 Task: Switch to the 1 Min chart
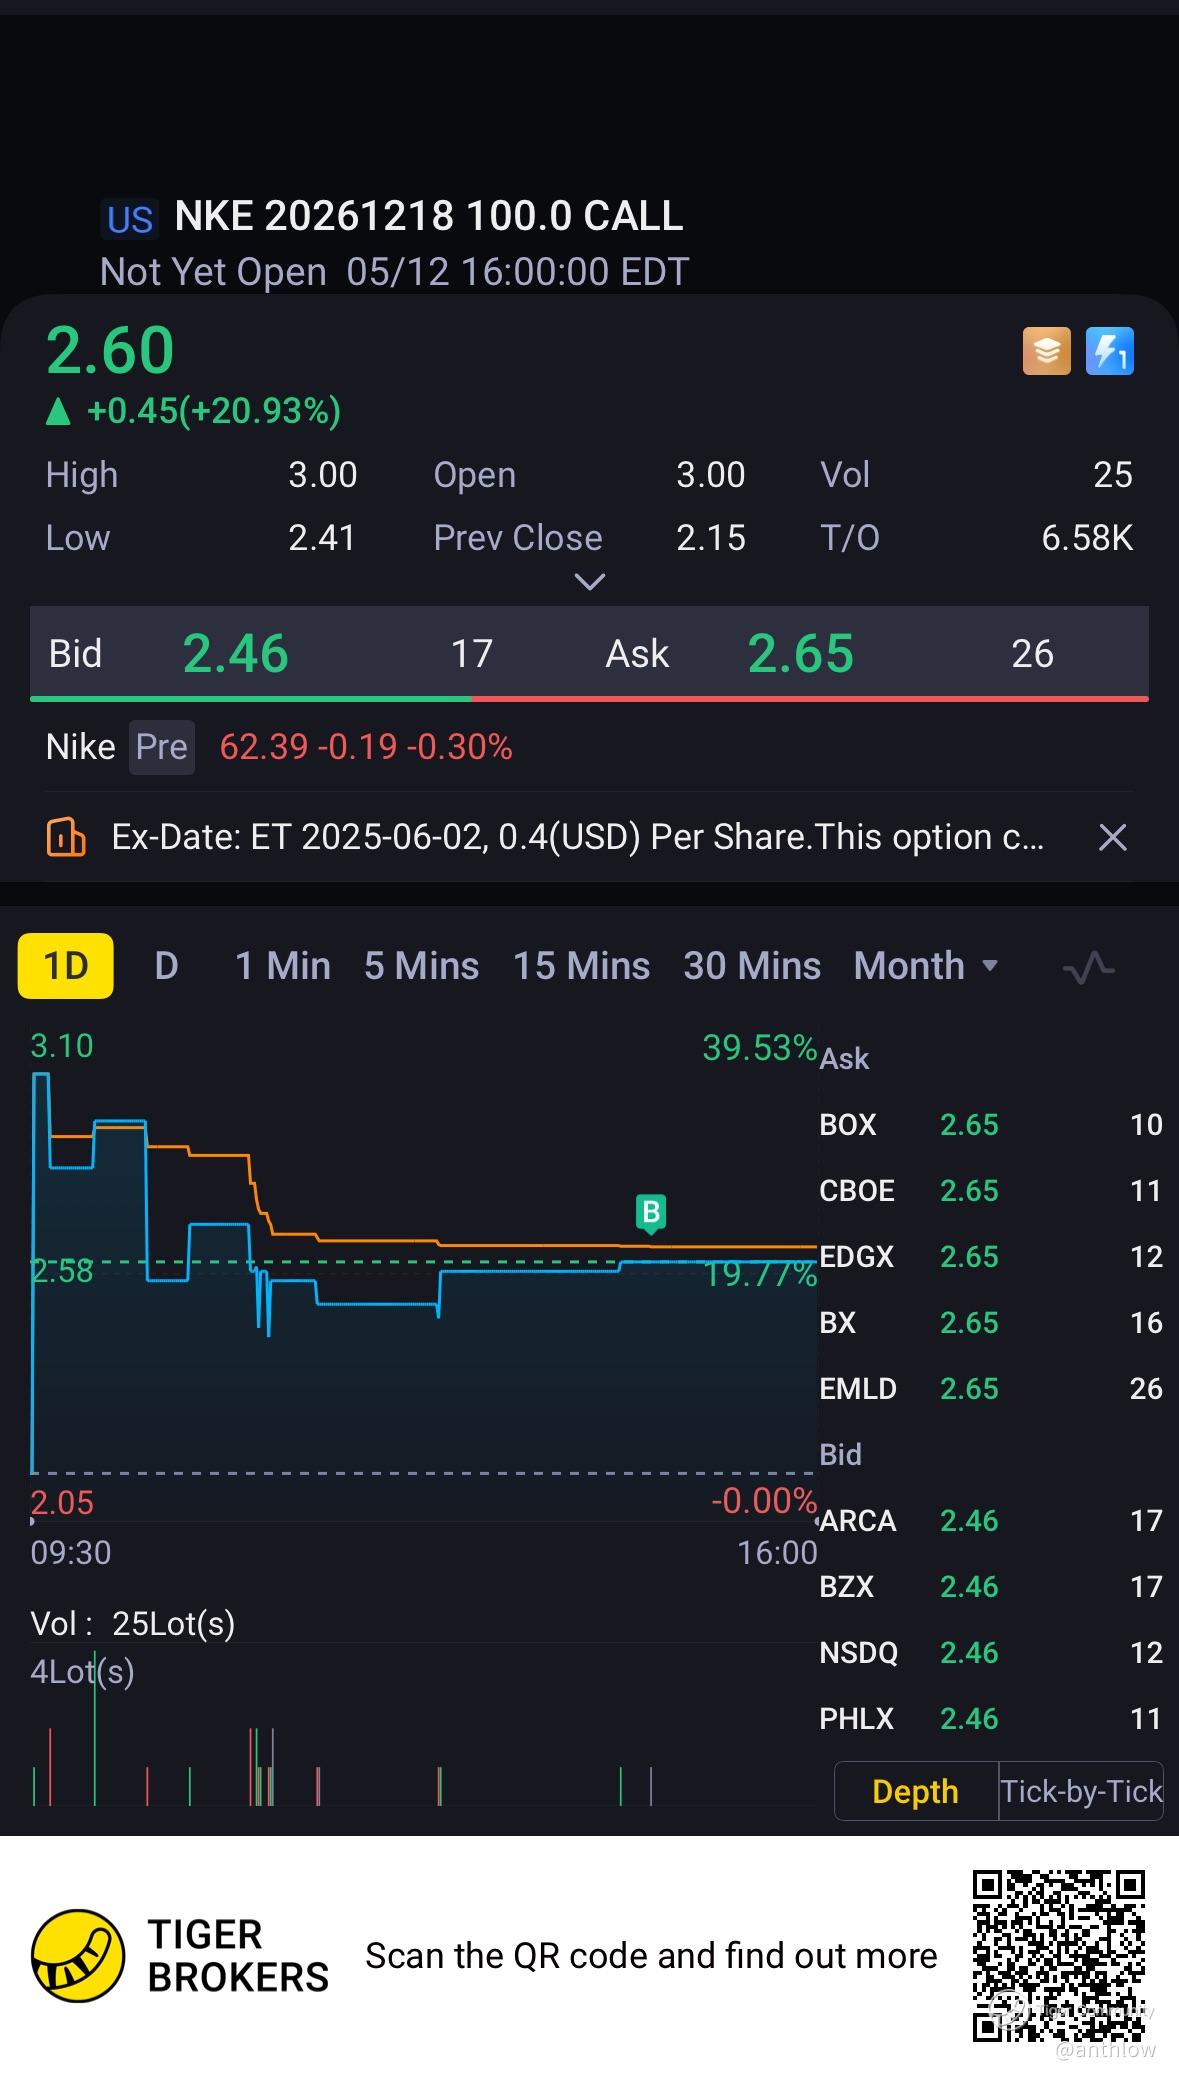283,966
